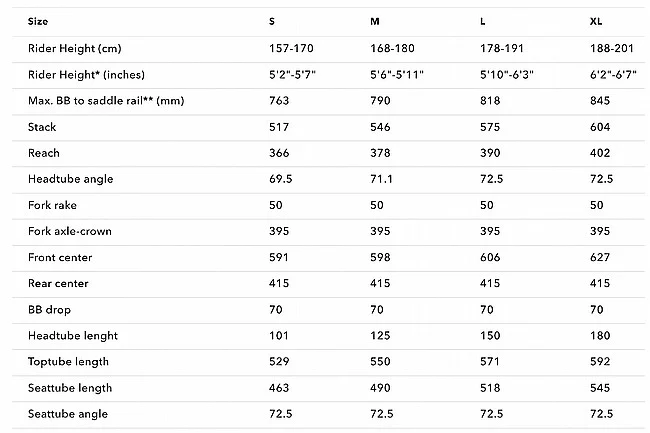Click the Headtube angle value 69.5
The image size is (650, 433).
280,179
